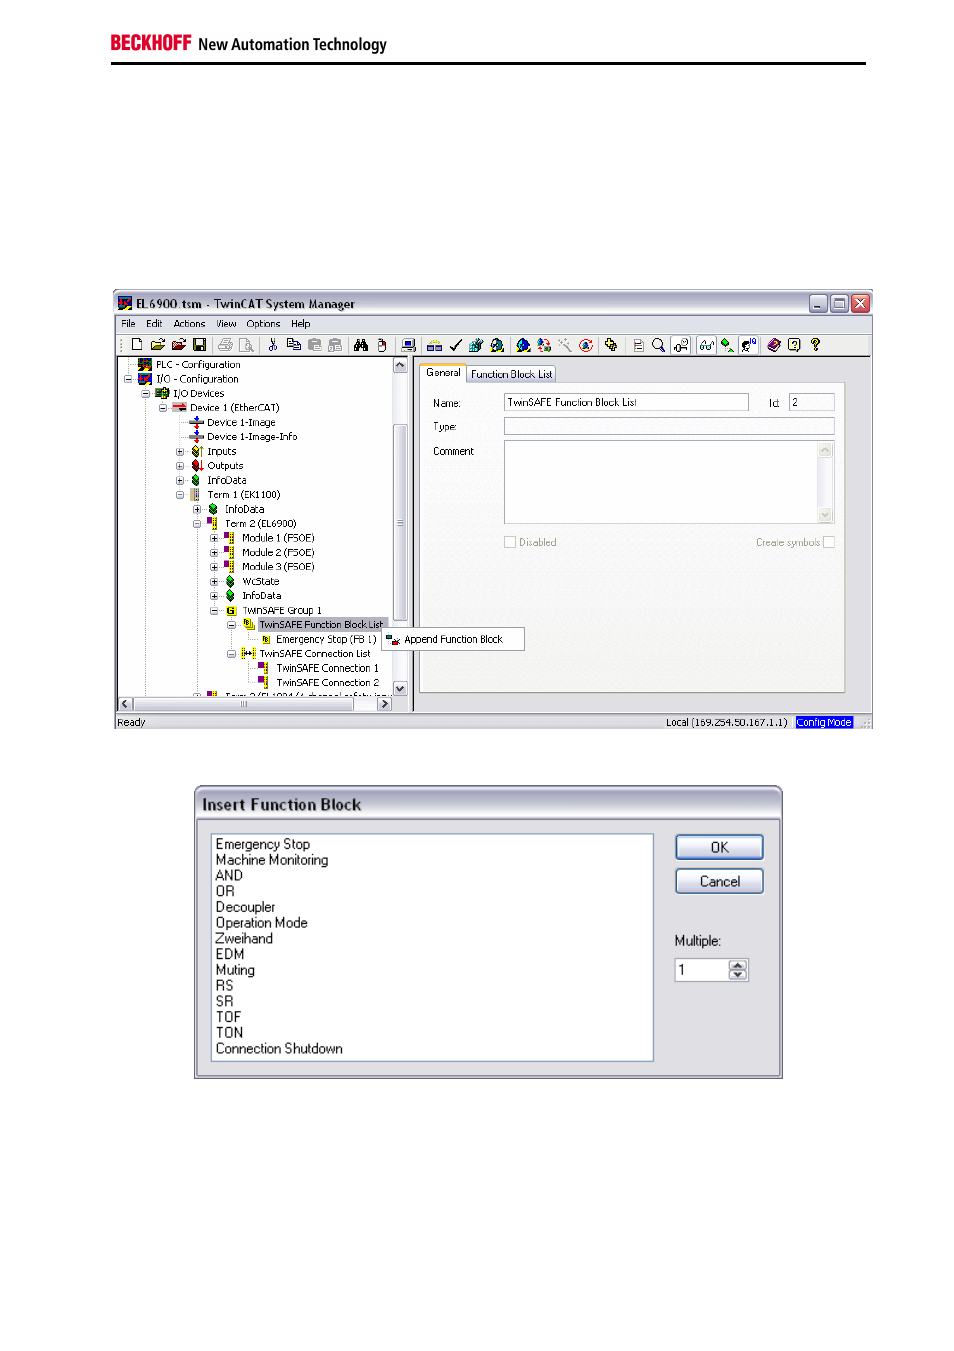Expand the WcState tree node
954x1351 pixels.
point(214,582)
